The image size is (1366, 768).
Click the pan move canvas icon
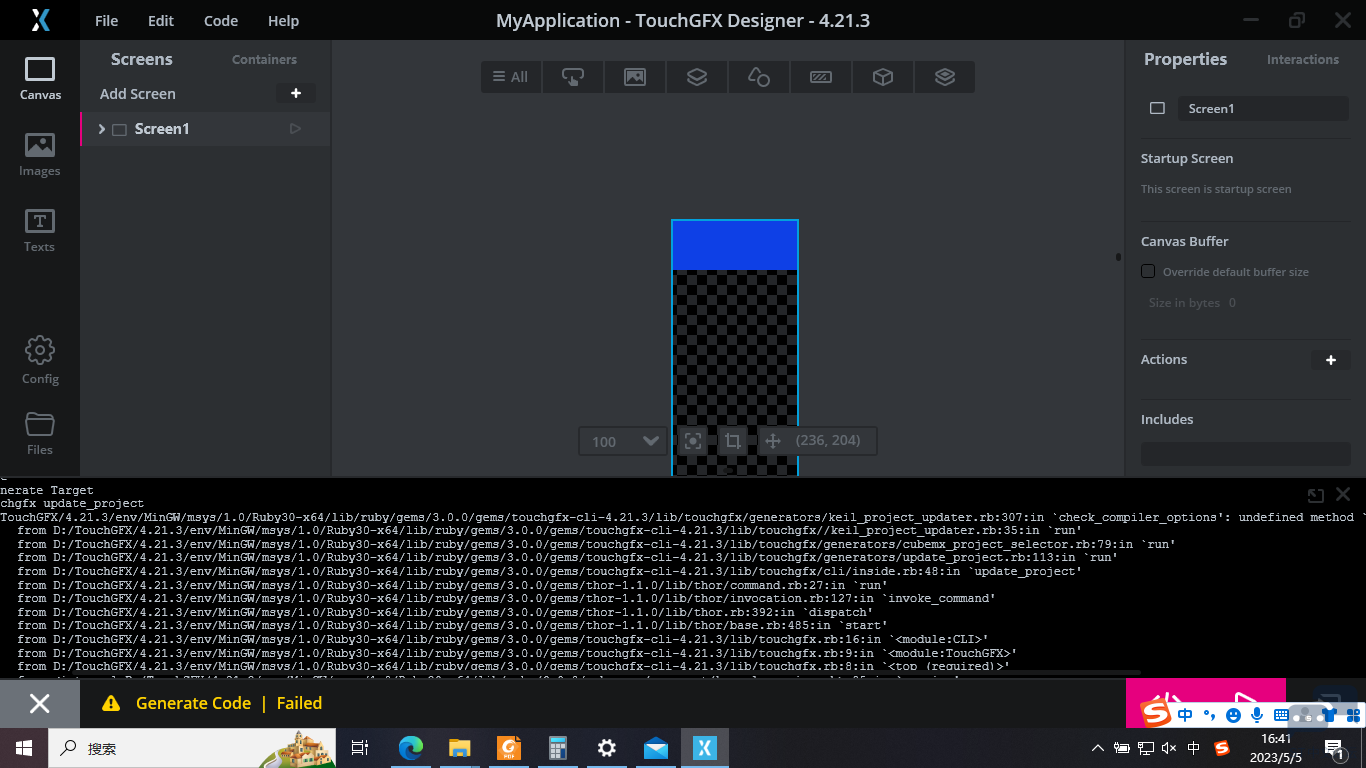point(772,441)
